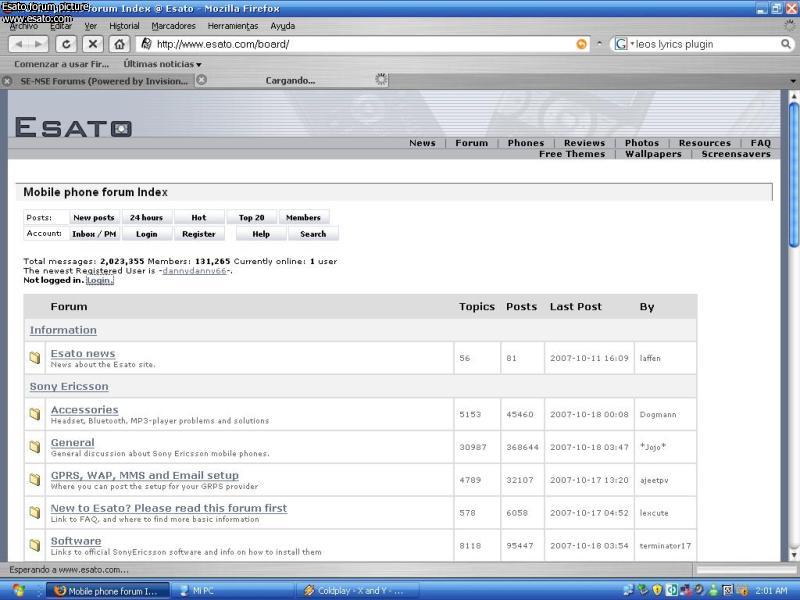Open Inbox / PM

(94, 234)
